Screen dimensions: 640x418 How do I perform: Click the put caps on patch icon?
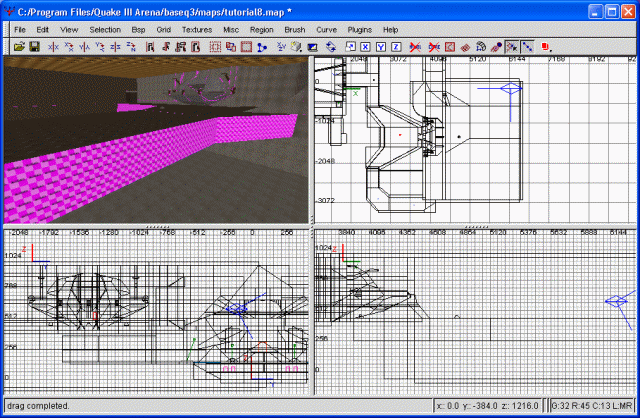tap(496, 47)
